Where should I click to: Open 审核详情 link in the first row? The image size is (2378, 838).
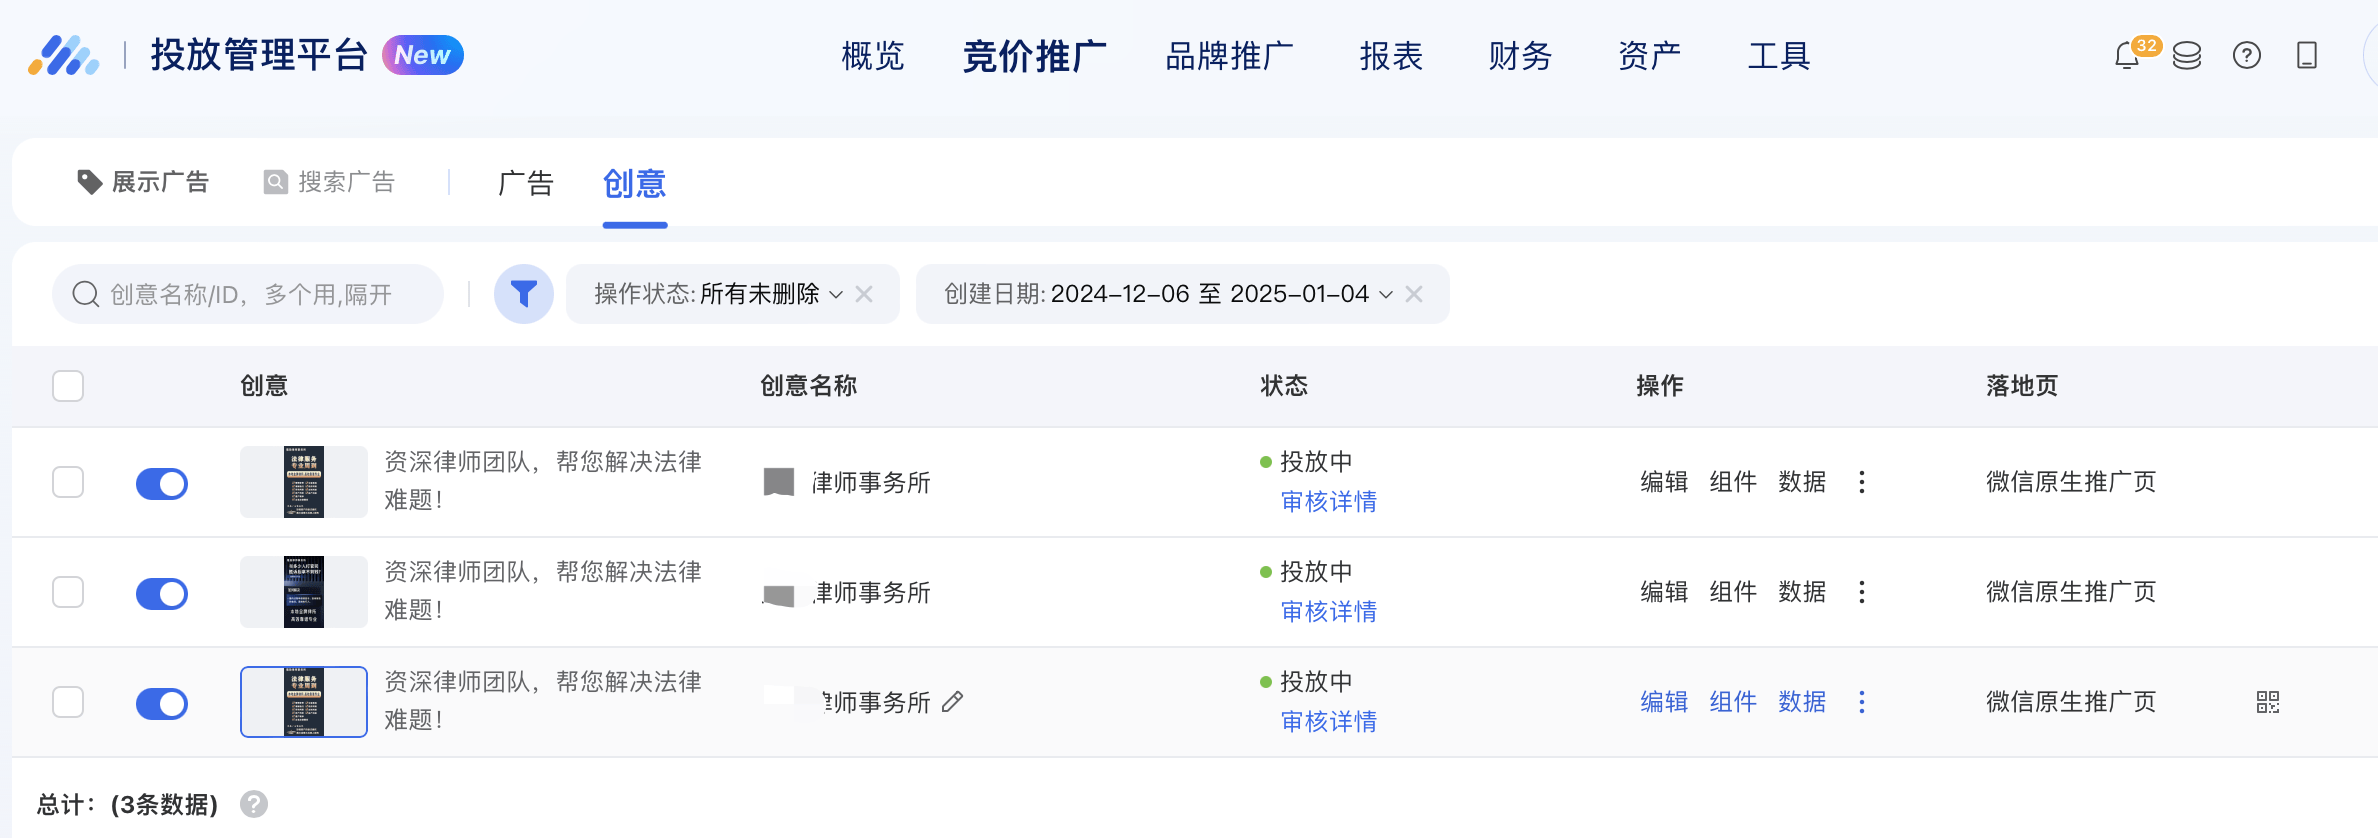[x=1328, y=502]
